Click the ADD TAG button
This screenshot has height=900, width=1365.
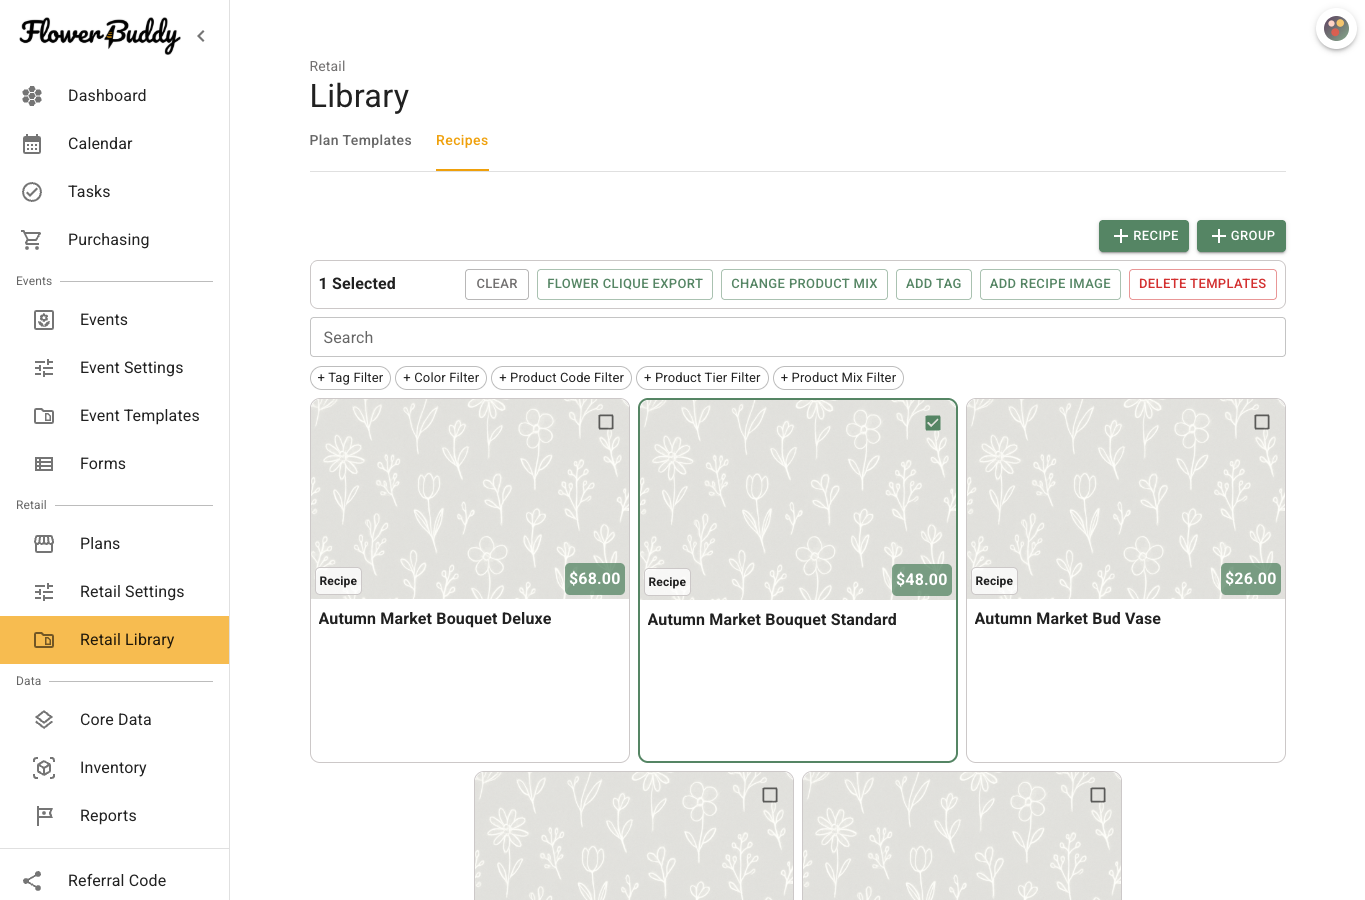pos(934,284)
